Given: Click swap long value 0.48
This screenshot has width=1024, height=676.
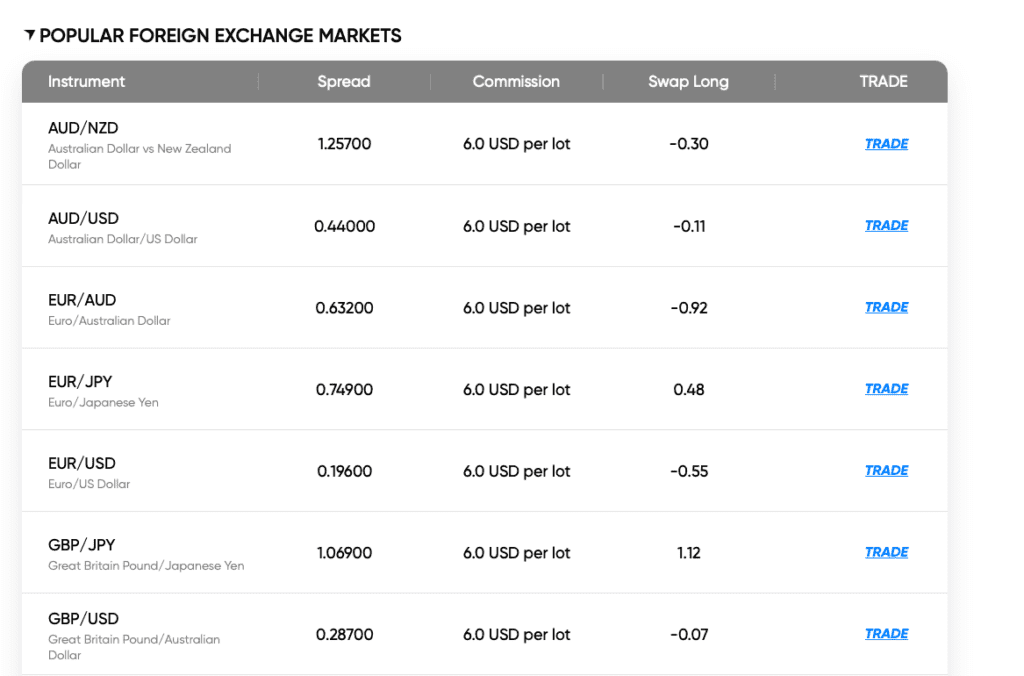Looking at the screenshot, I should coord(688,389).
